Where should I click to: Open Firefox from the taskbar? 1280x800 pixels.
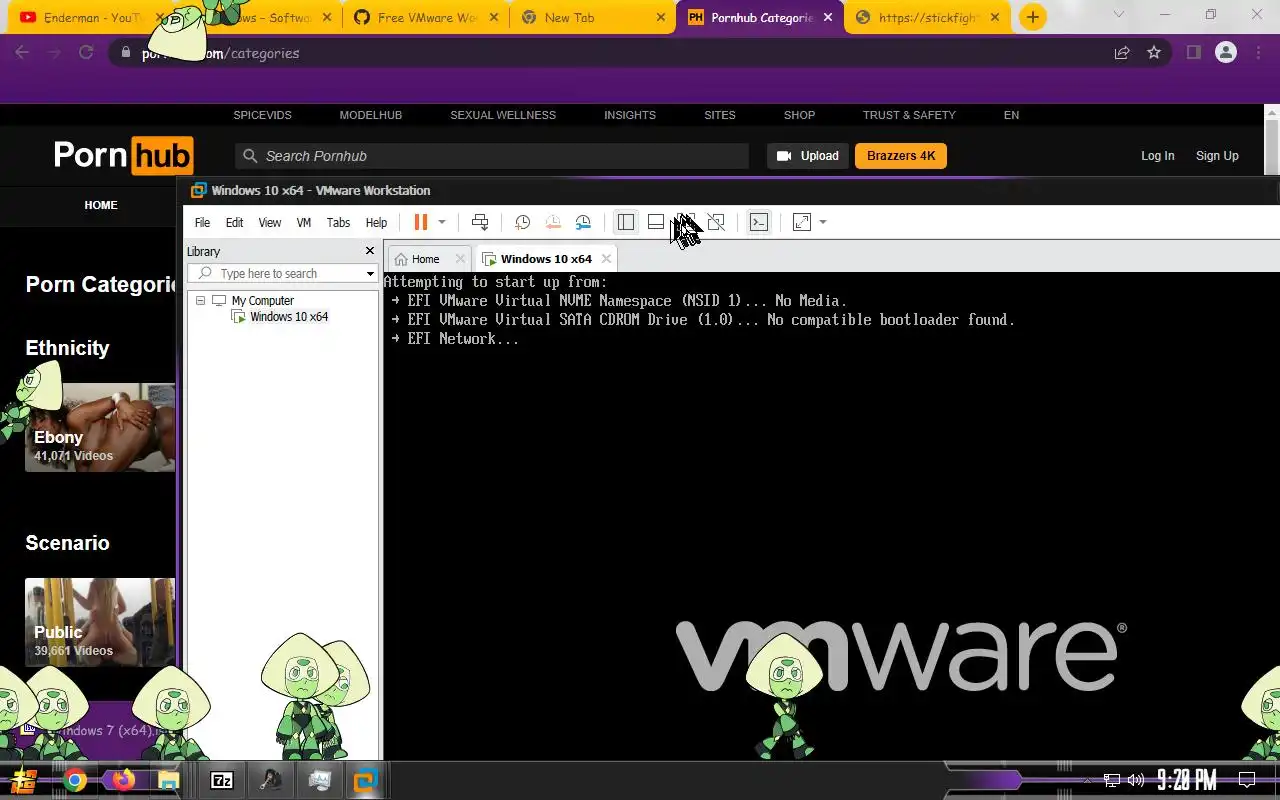point(123,780)
